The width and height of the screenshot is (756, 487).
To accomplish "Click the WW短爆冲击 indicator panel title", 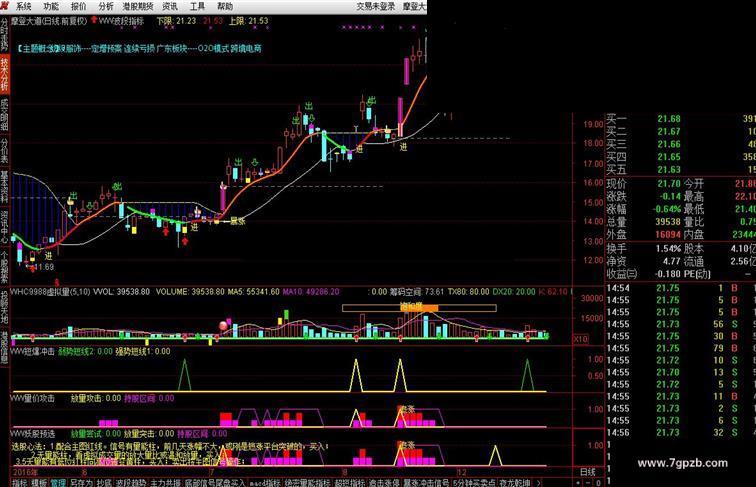I will pos(33,352).
